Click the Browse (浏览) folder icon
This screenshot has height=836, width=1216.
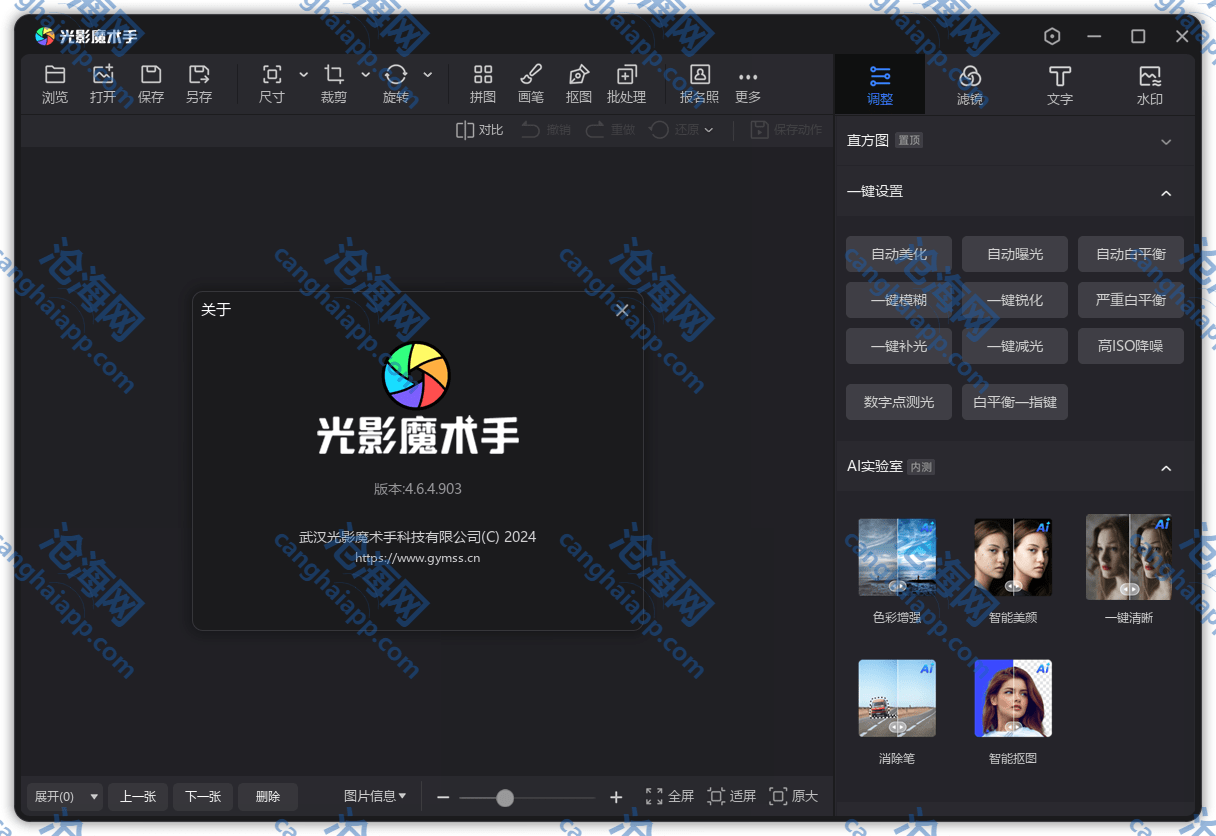[x=55, y=75]
